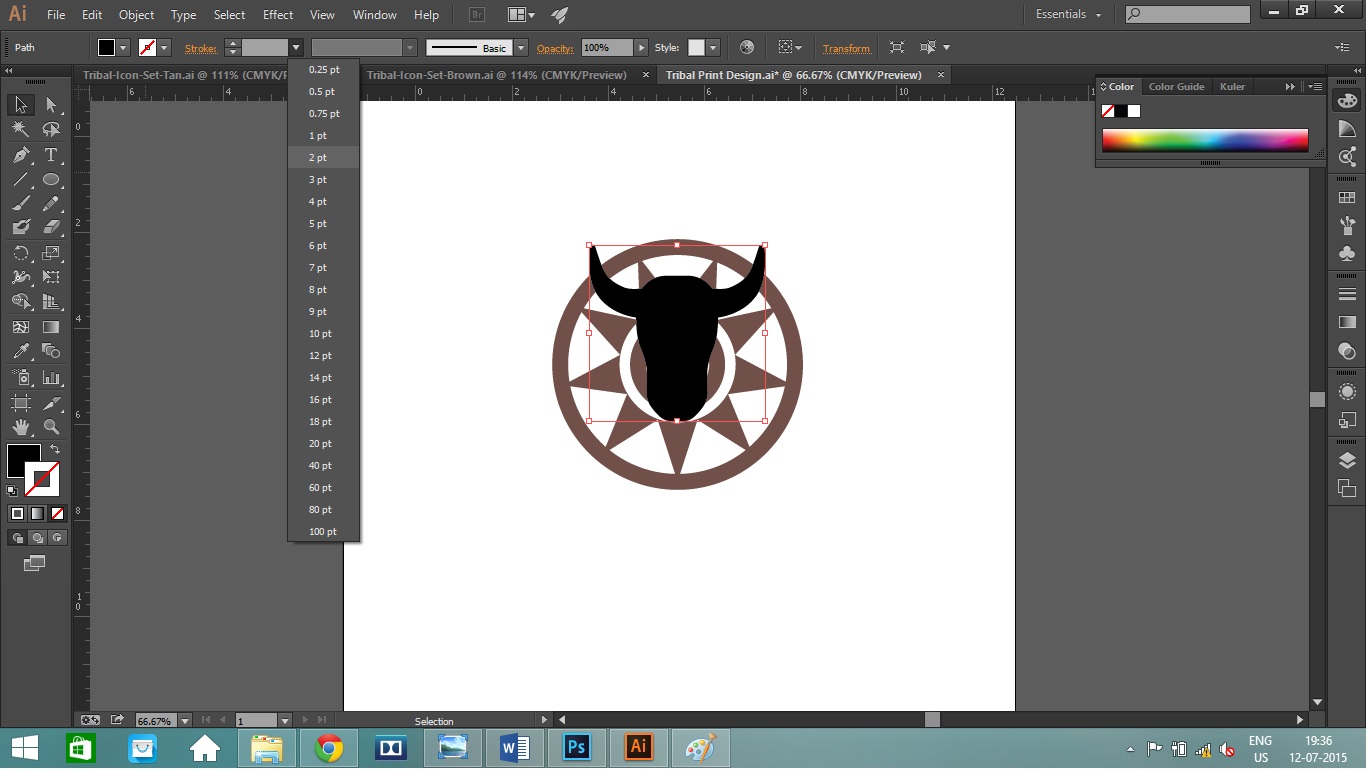The height and width of the screenshot is (770, 1368).
Task: Click the Stroke panel link
Action: click(x=201, y=48)
